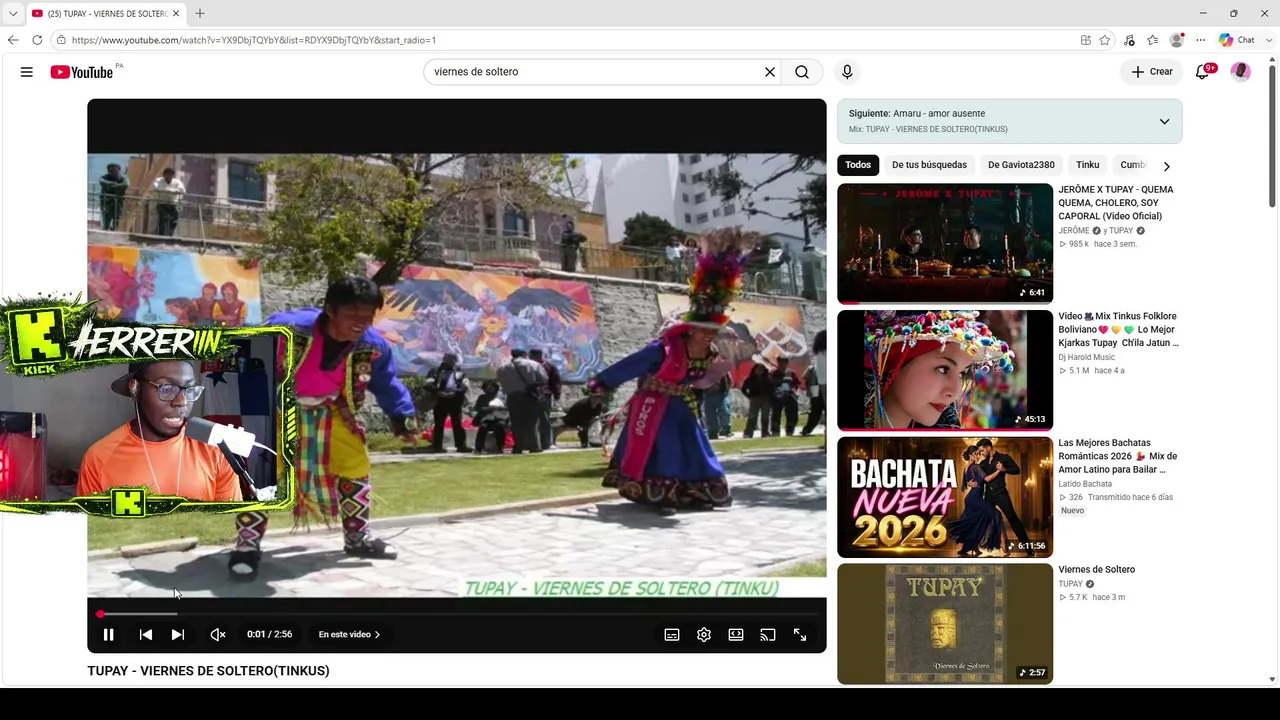The height and width of the screenshot is (720, 1280).
Task: Click the Crear button
Action: 1152,72
